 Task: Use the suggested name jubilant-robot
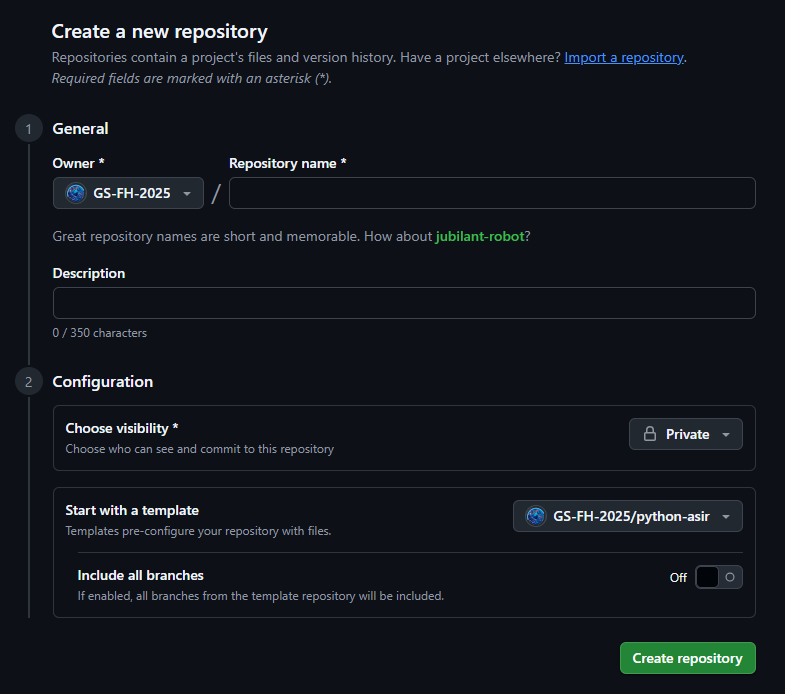480,236
